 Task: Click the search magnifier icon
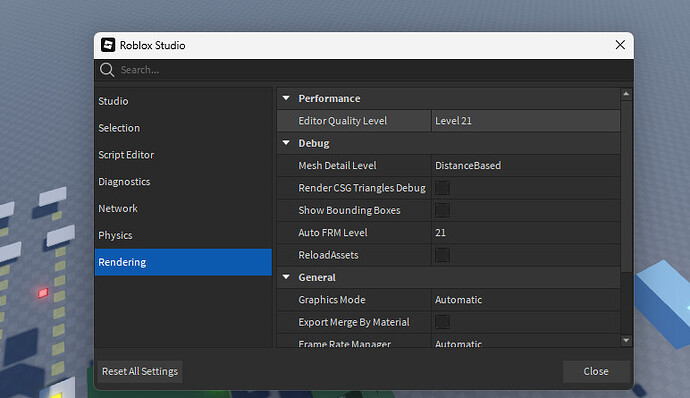click(106, 70)
